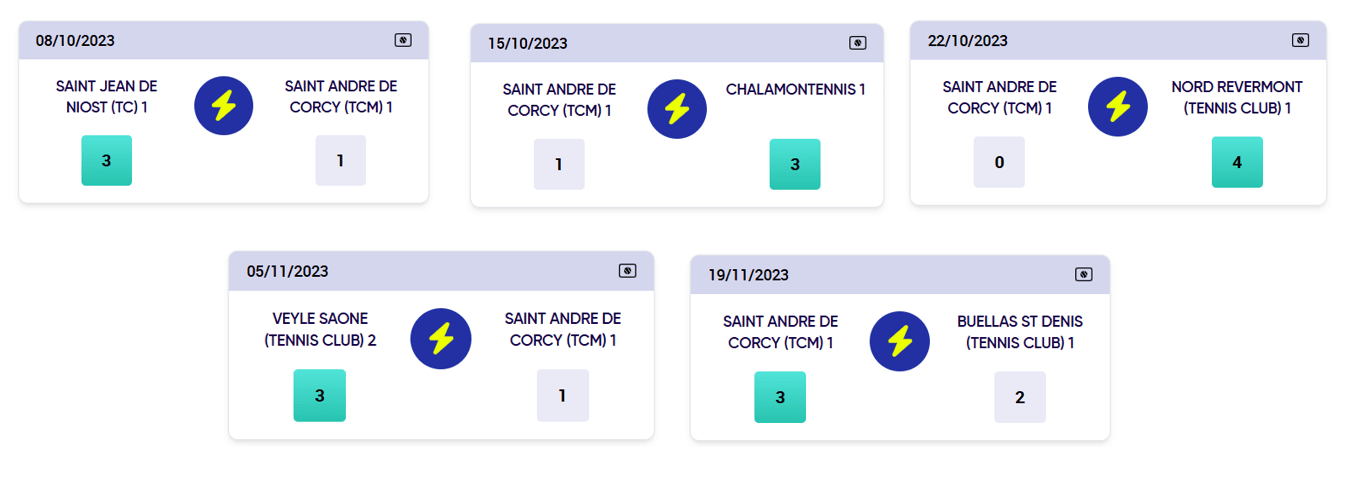Open the Buellas St Denis (Tennis Club) 1 team
The width and height of the screenshot is (1370, 490).
(1020, 332)
